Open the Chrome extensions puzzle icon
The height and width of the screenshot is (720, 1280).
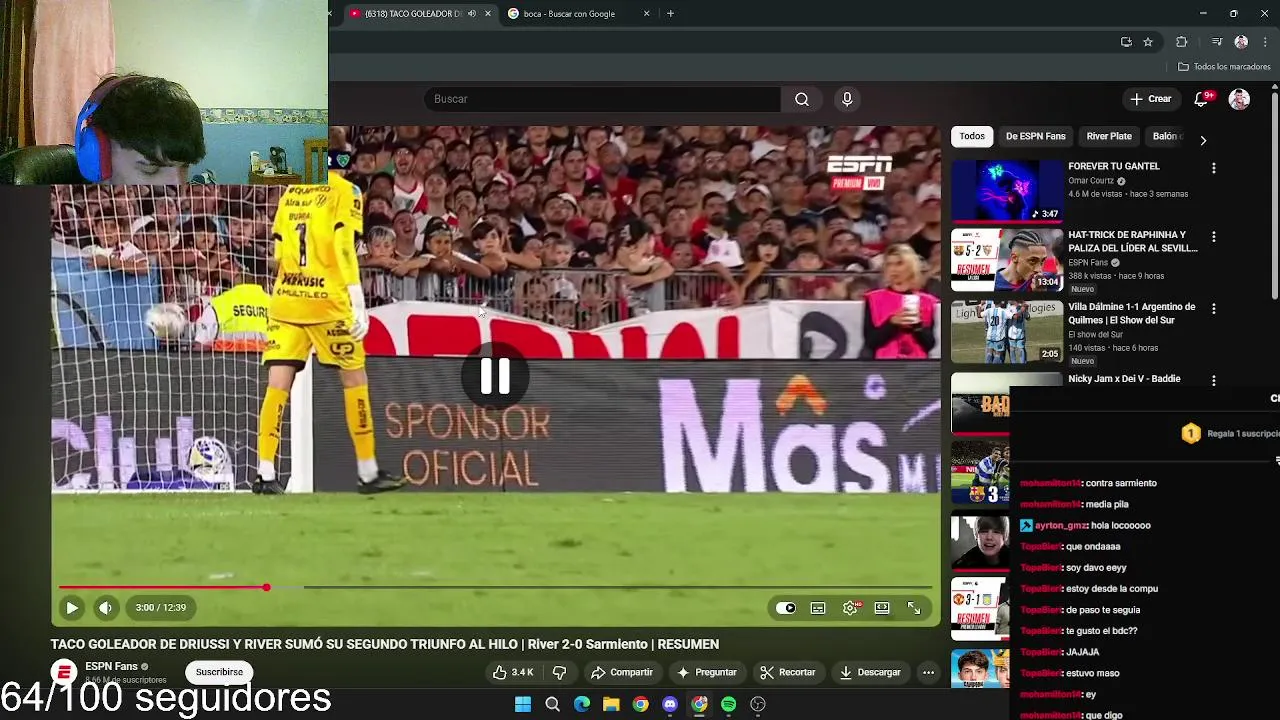[x=1181, y=42]
